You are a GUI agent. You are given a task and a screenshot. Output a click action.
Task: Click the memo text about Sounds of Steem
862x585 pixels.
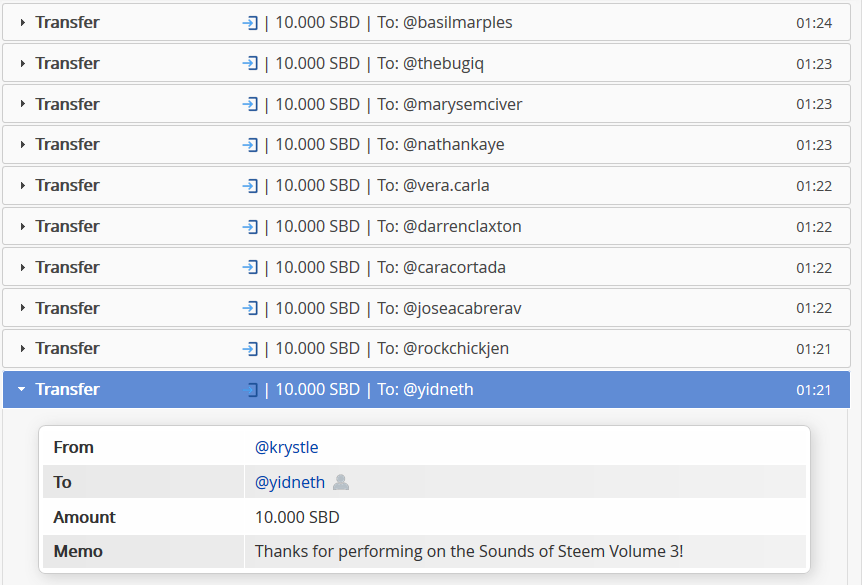[x=469, y=551]
